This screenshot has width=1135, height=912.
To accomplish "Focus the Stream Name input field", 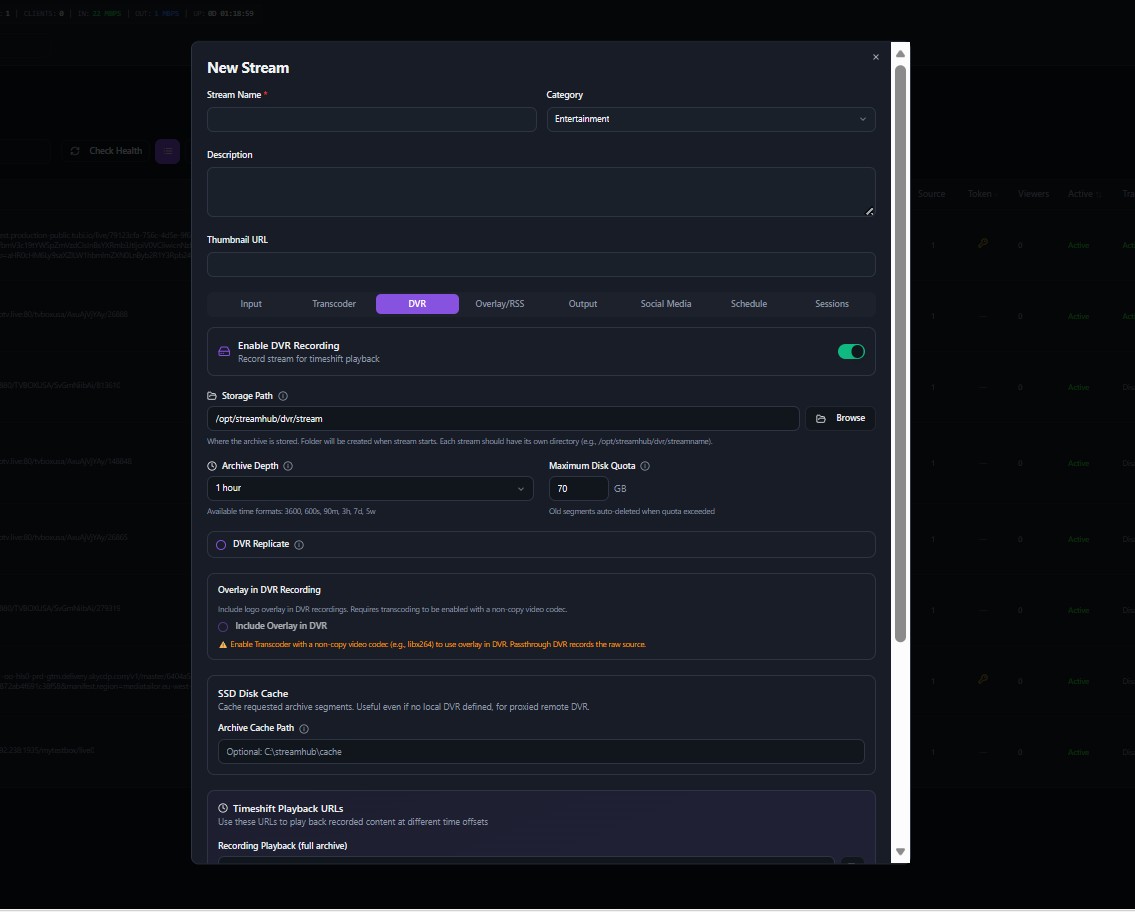I will (371, 119).
